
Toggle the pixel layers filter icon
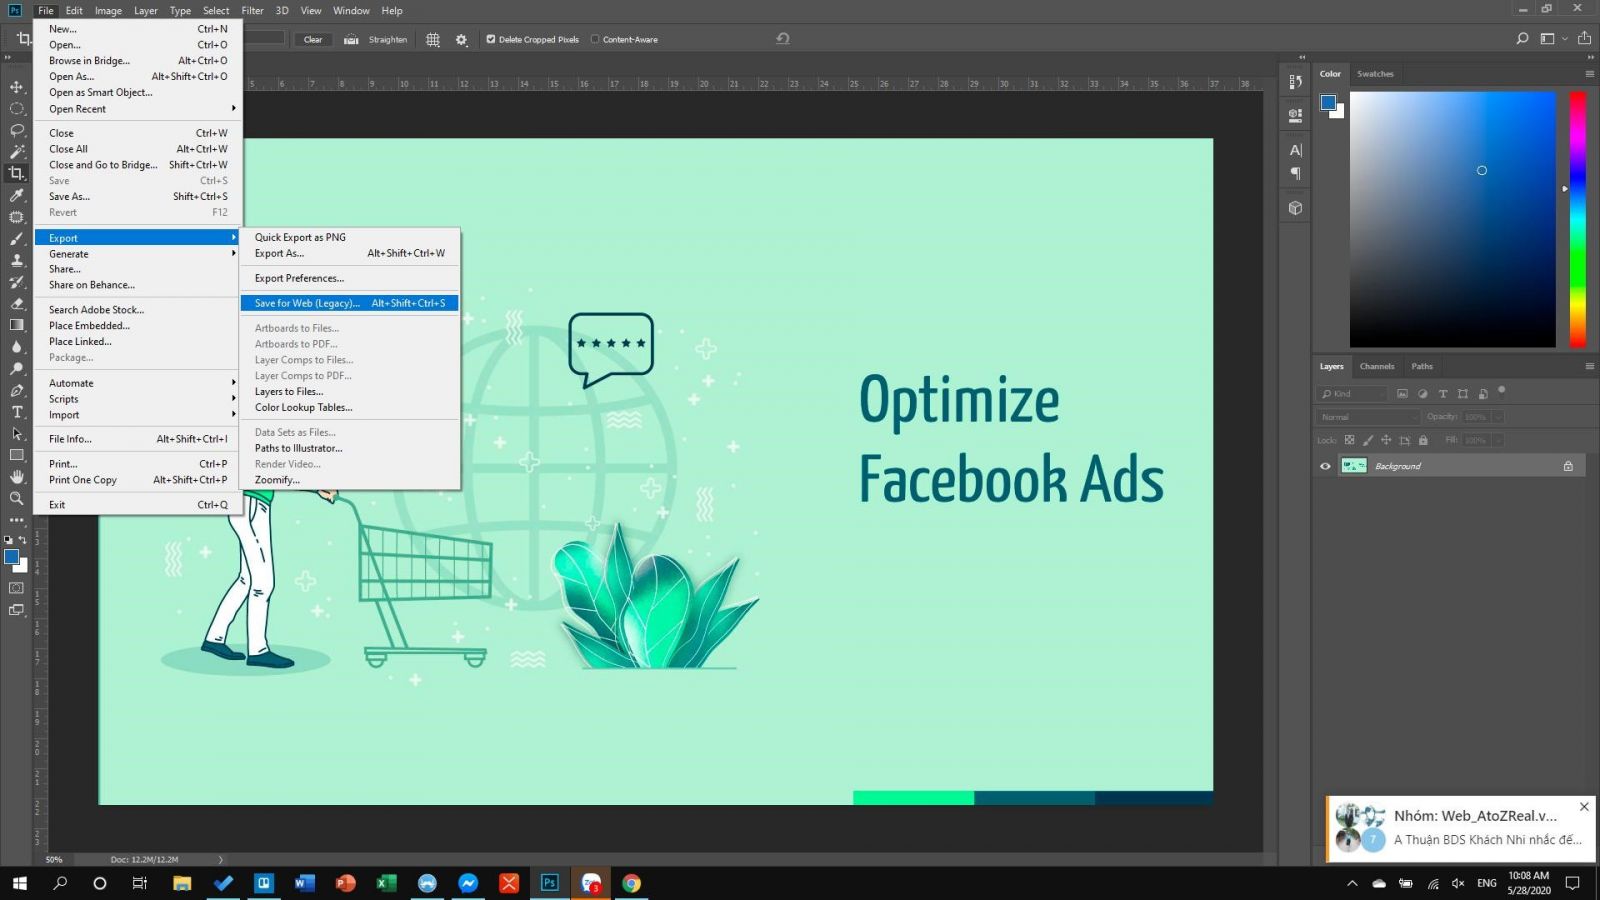coord(1403,394)
